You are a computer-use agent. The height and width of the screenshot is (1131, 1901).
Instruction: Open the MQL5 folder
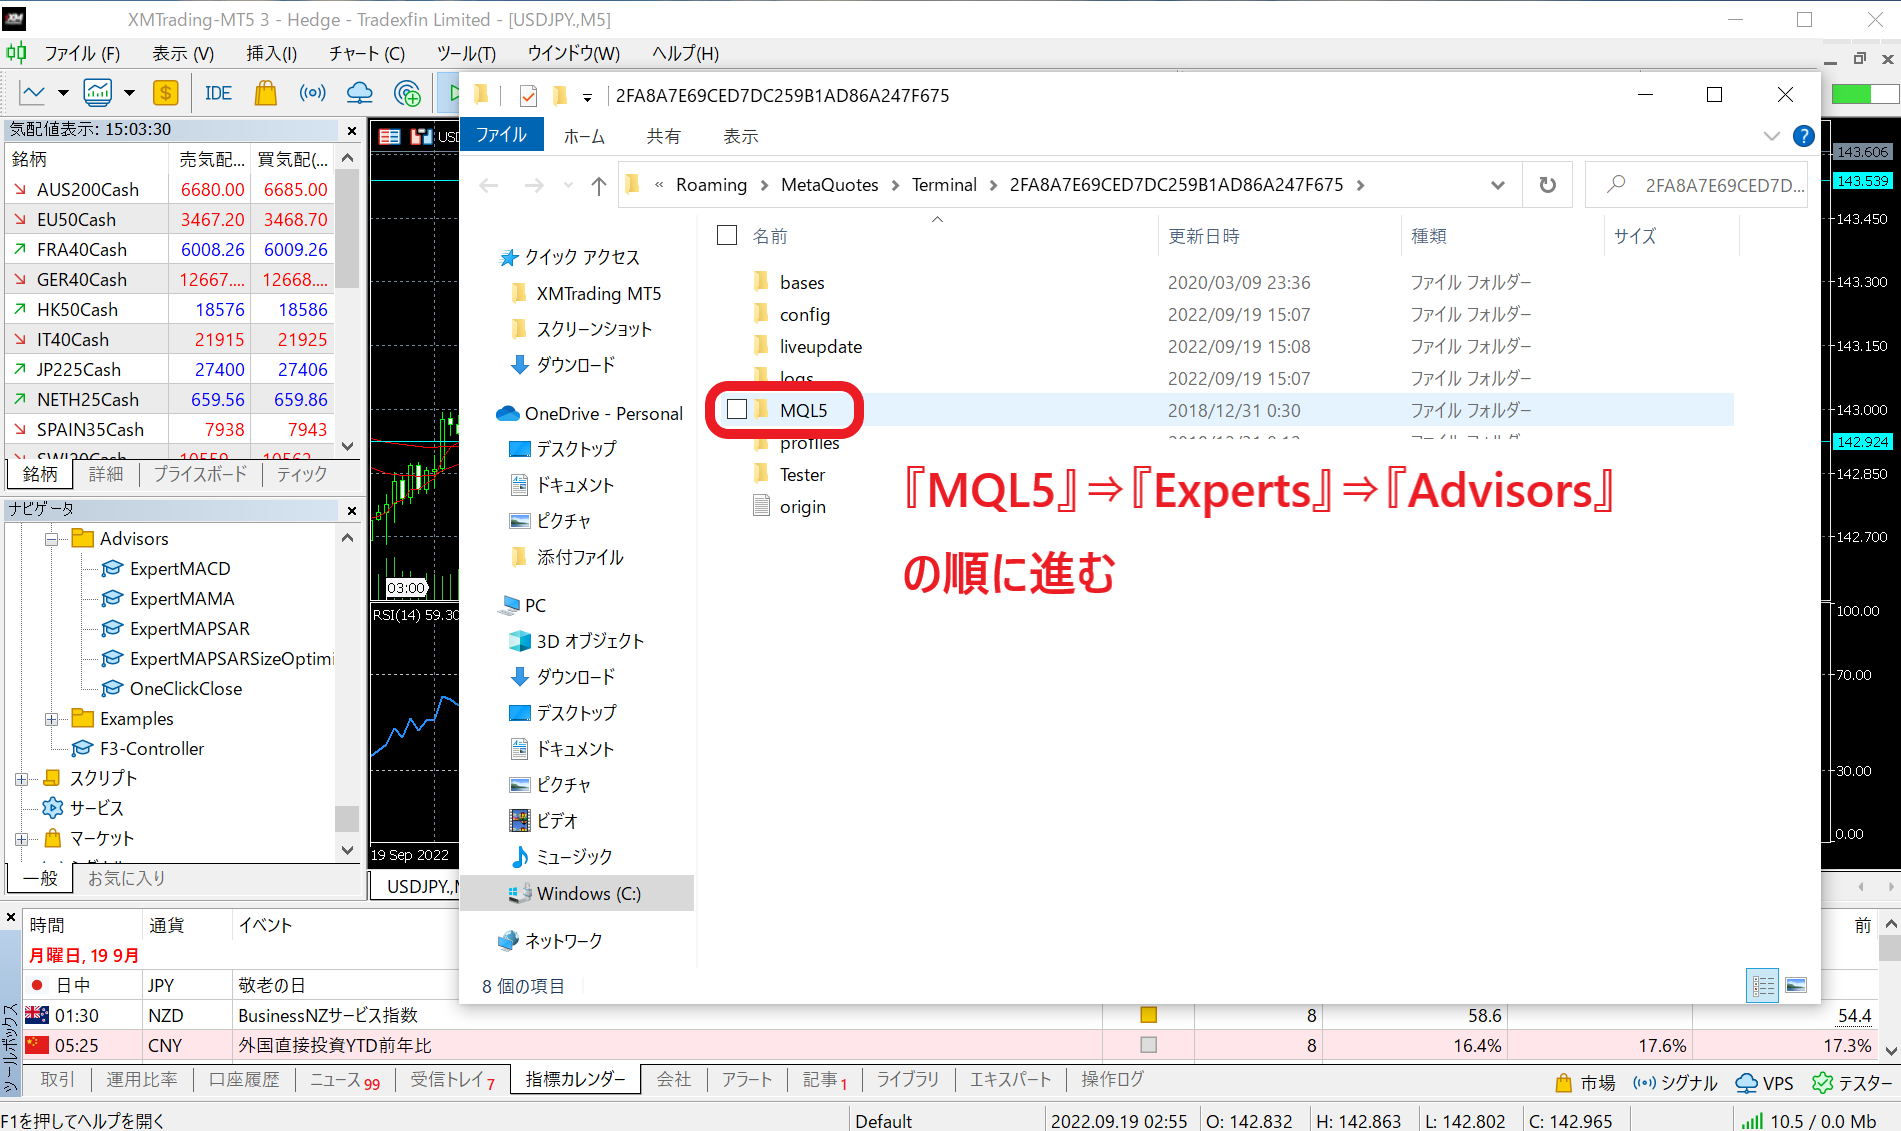803,410
